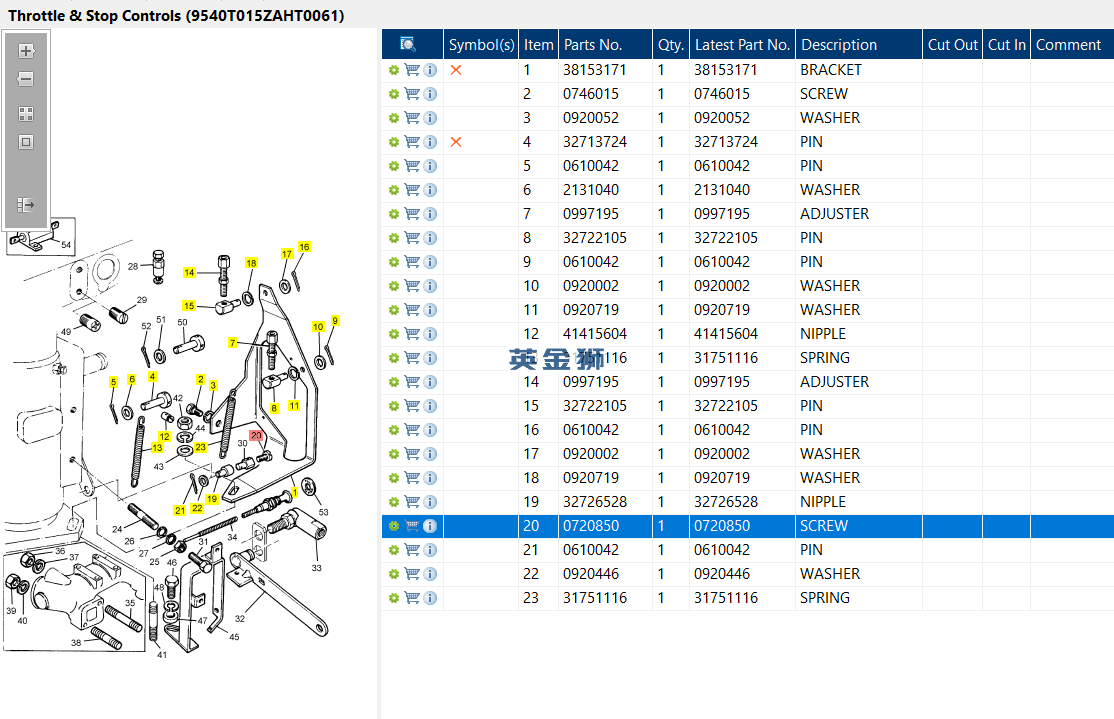Add WASHER 2131040 to cart
1114x719 pixels.
point(412,190)
